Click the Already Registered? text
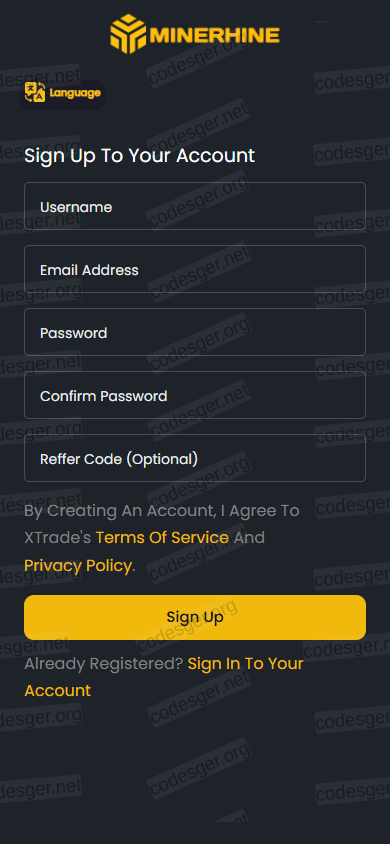Image resolution: width=390 pixels, height=844 pixels. point(104,664)
